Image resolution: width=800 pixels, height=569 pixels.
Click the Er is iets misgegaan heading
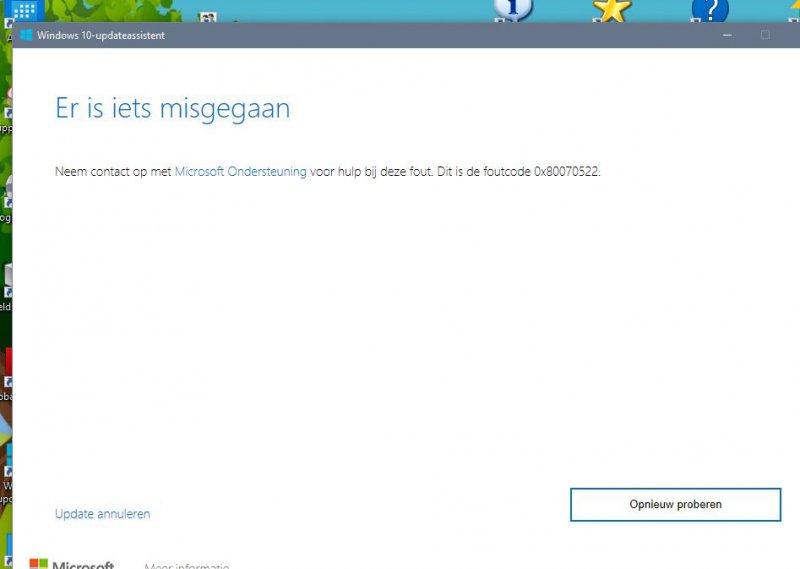tap(172, 108)
